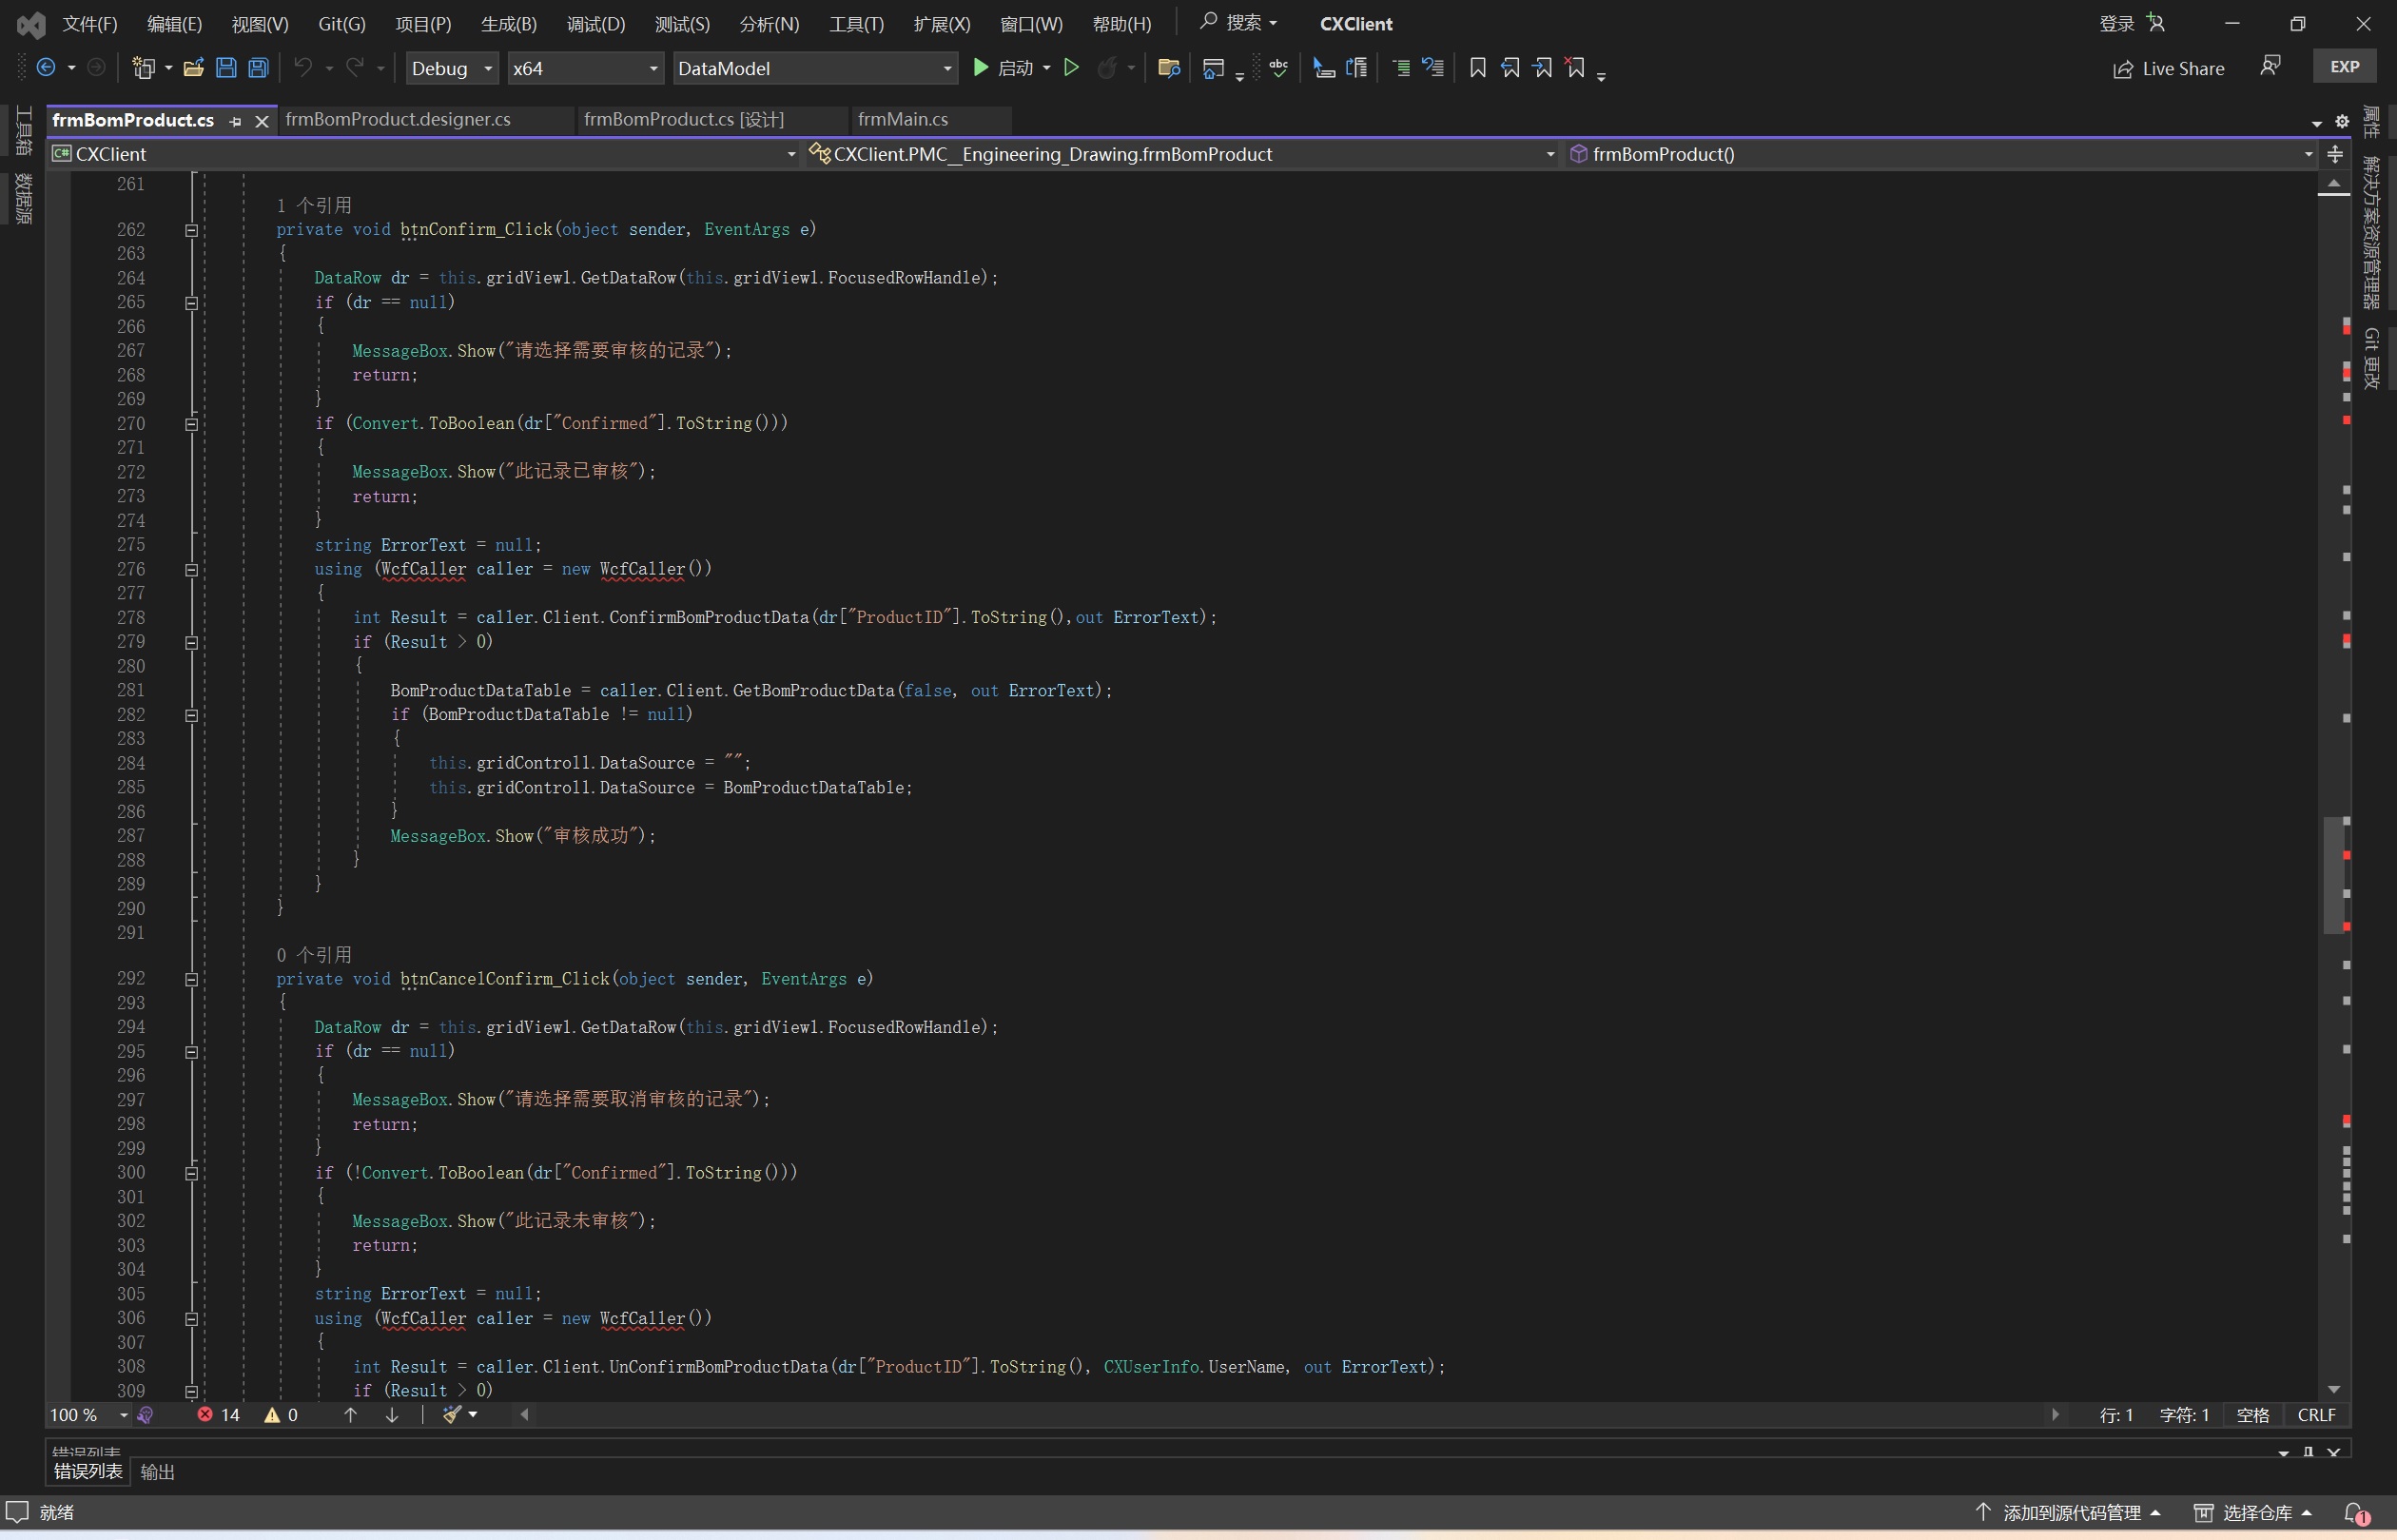Image resolution: width=2397 pixels, height=1540 pixels.
Task: Go to previous bookmark icon
Action: (x=1510, y=68)
